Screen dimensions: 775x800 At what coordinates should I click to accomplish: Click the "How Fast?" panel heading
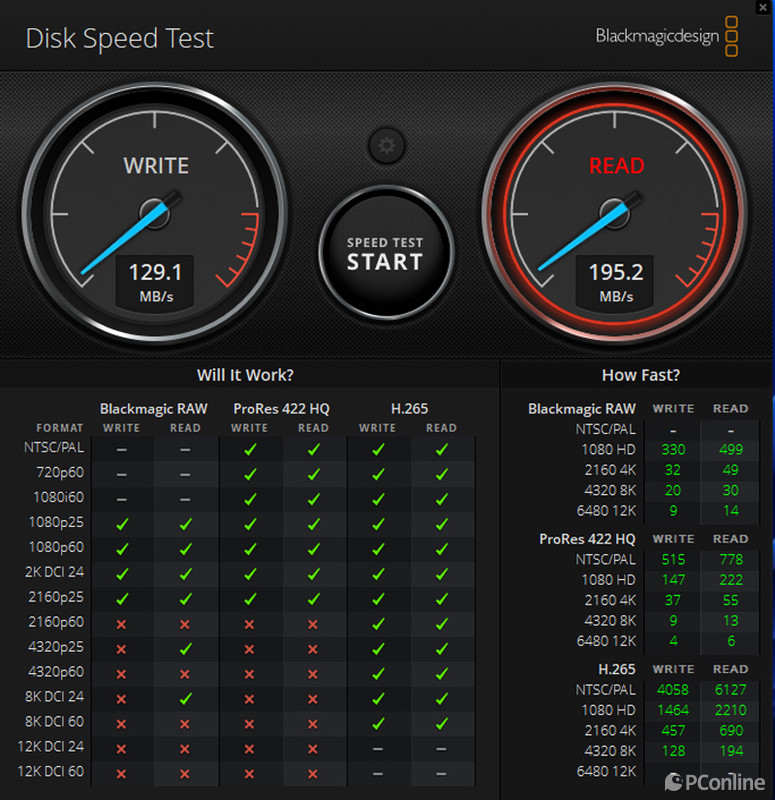click(x=640, y=375)
